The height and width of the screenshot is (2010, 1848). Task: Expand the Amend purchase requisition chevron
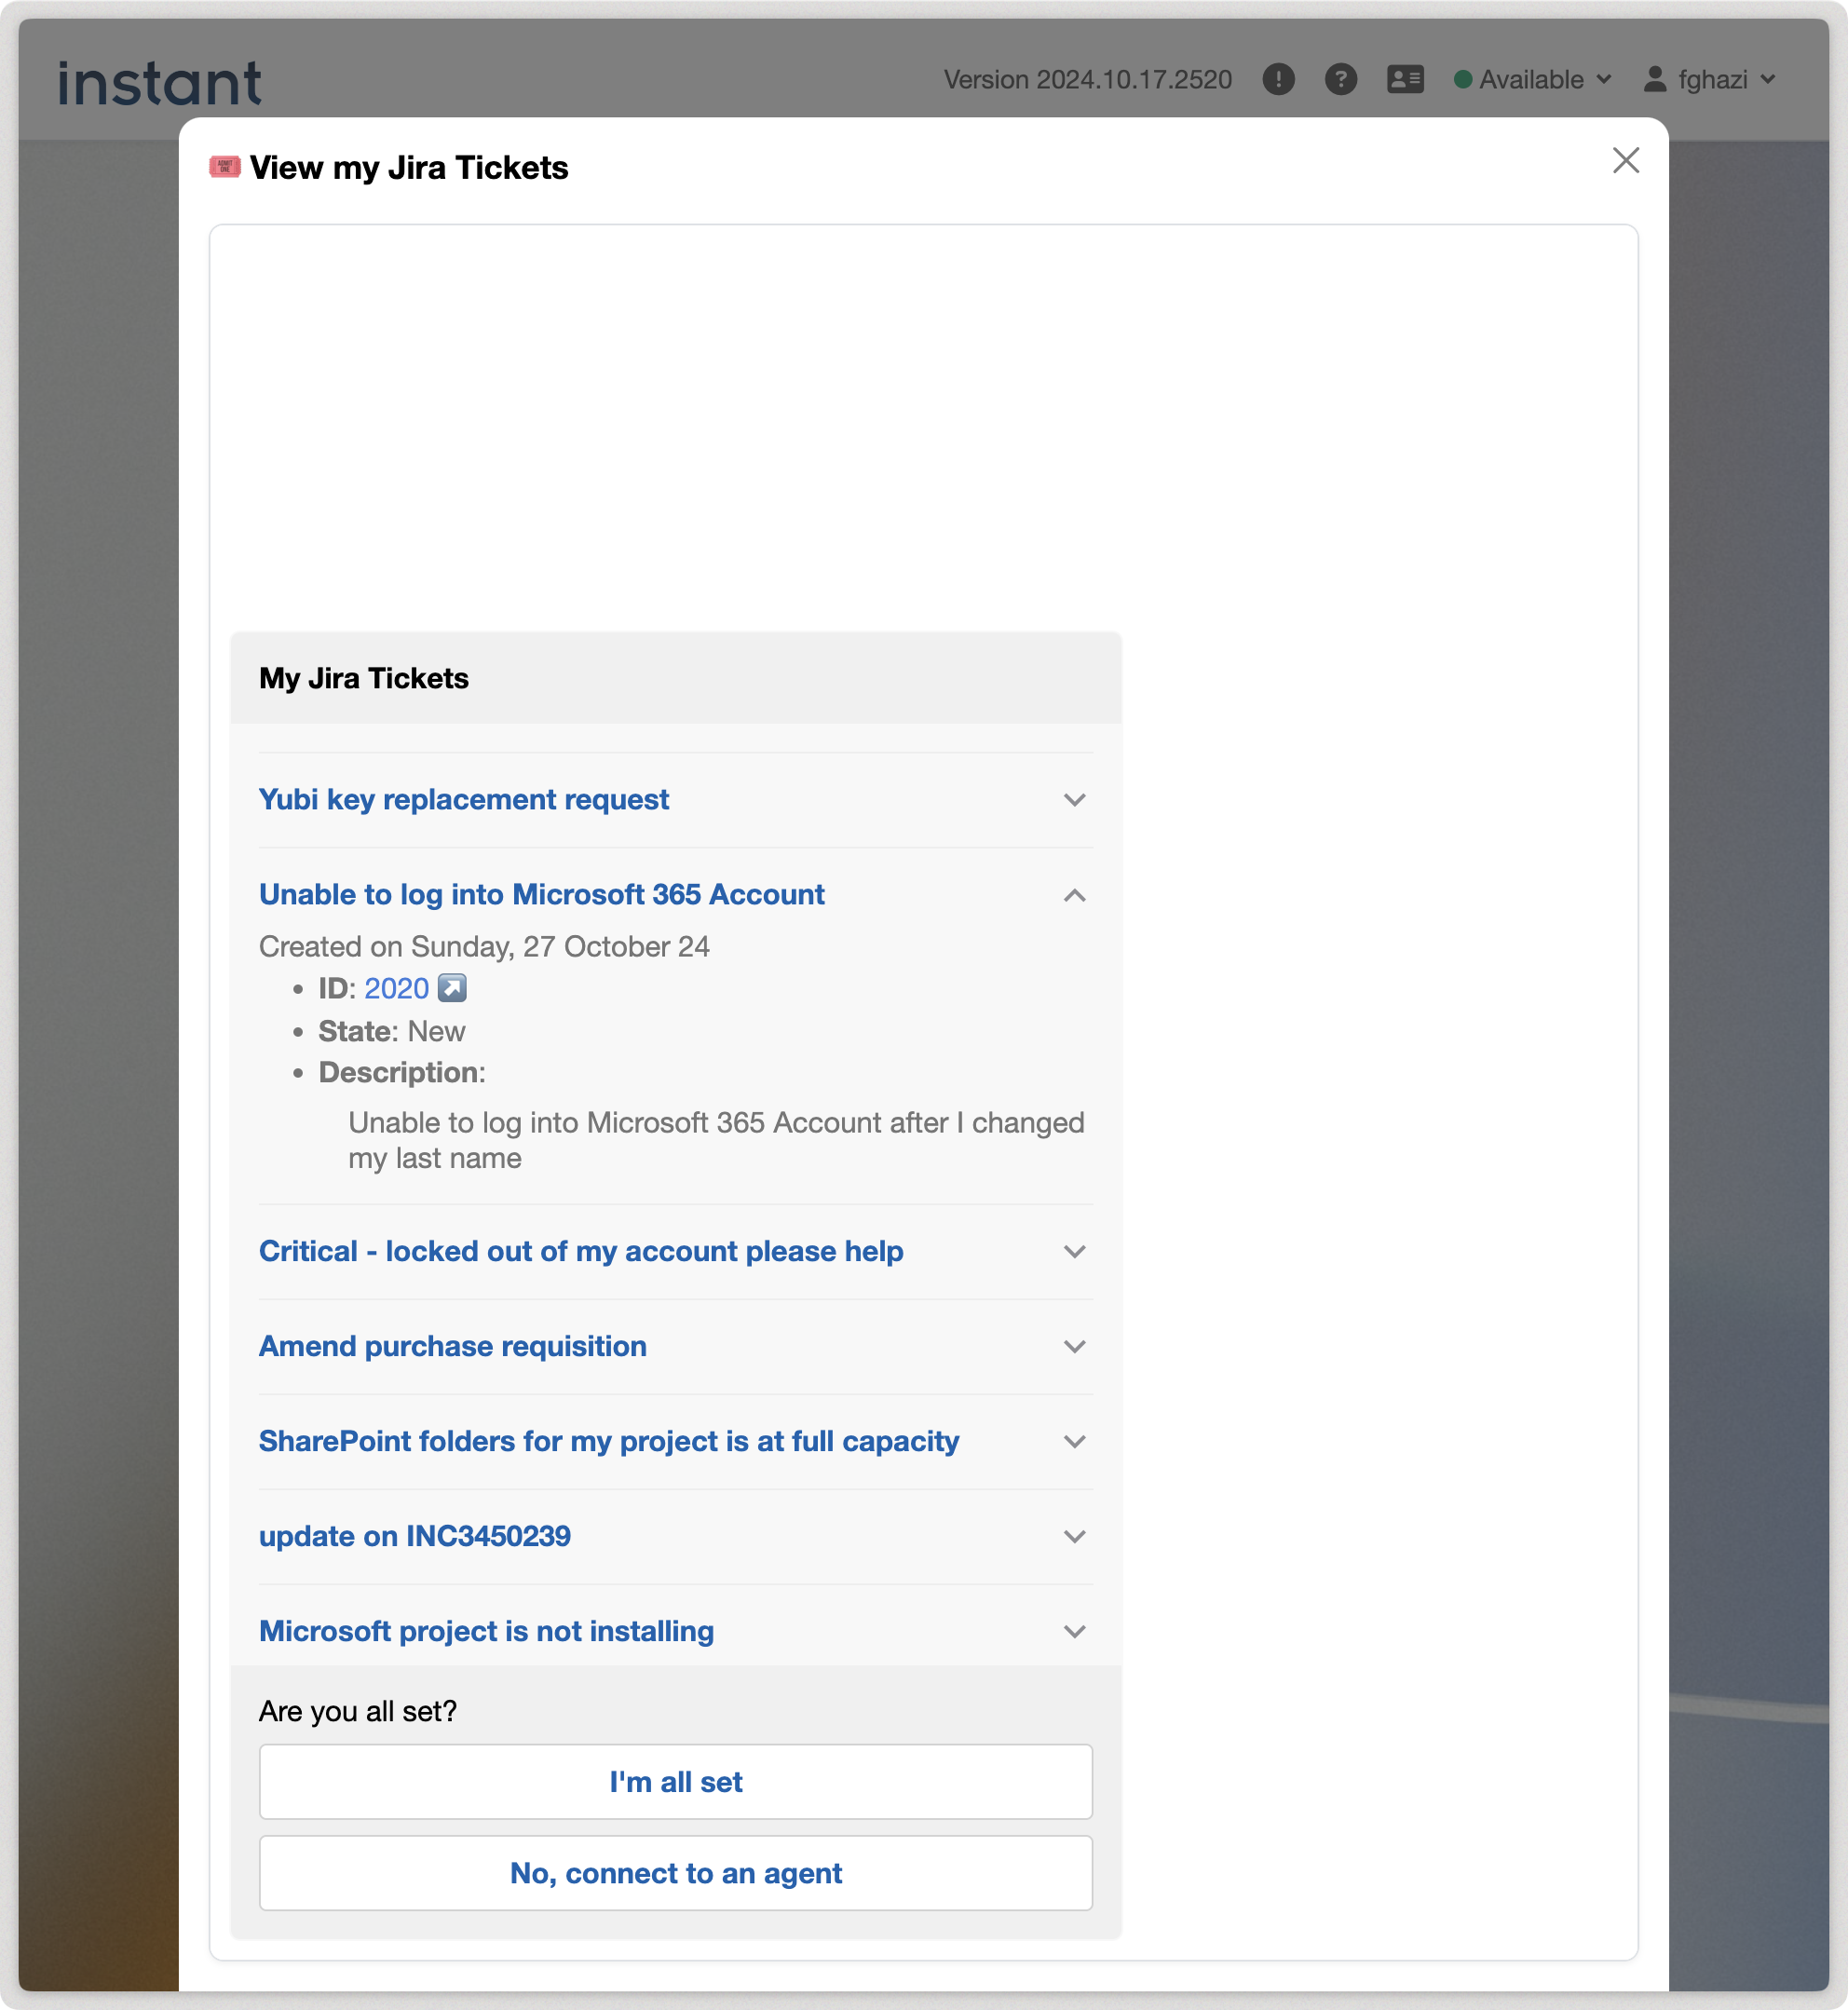[x=1074, y=1347]
